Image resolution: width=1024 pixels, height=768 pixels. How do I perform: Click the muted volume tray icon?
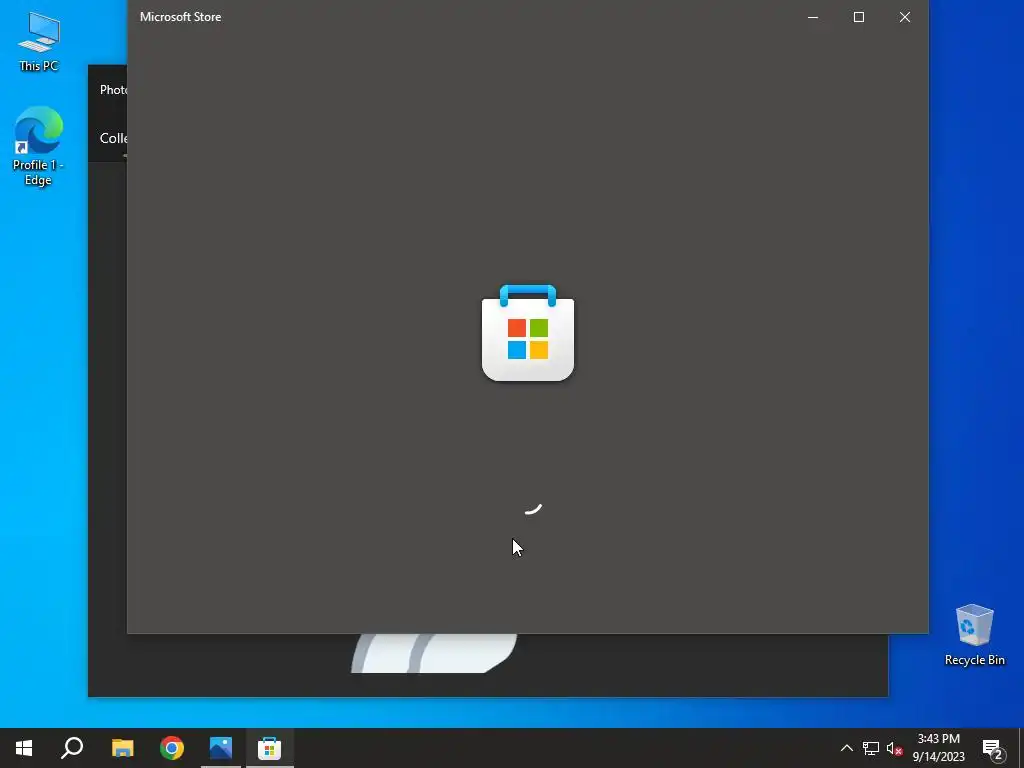pos(895,748)
